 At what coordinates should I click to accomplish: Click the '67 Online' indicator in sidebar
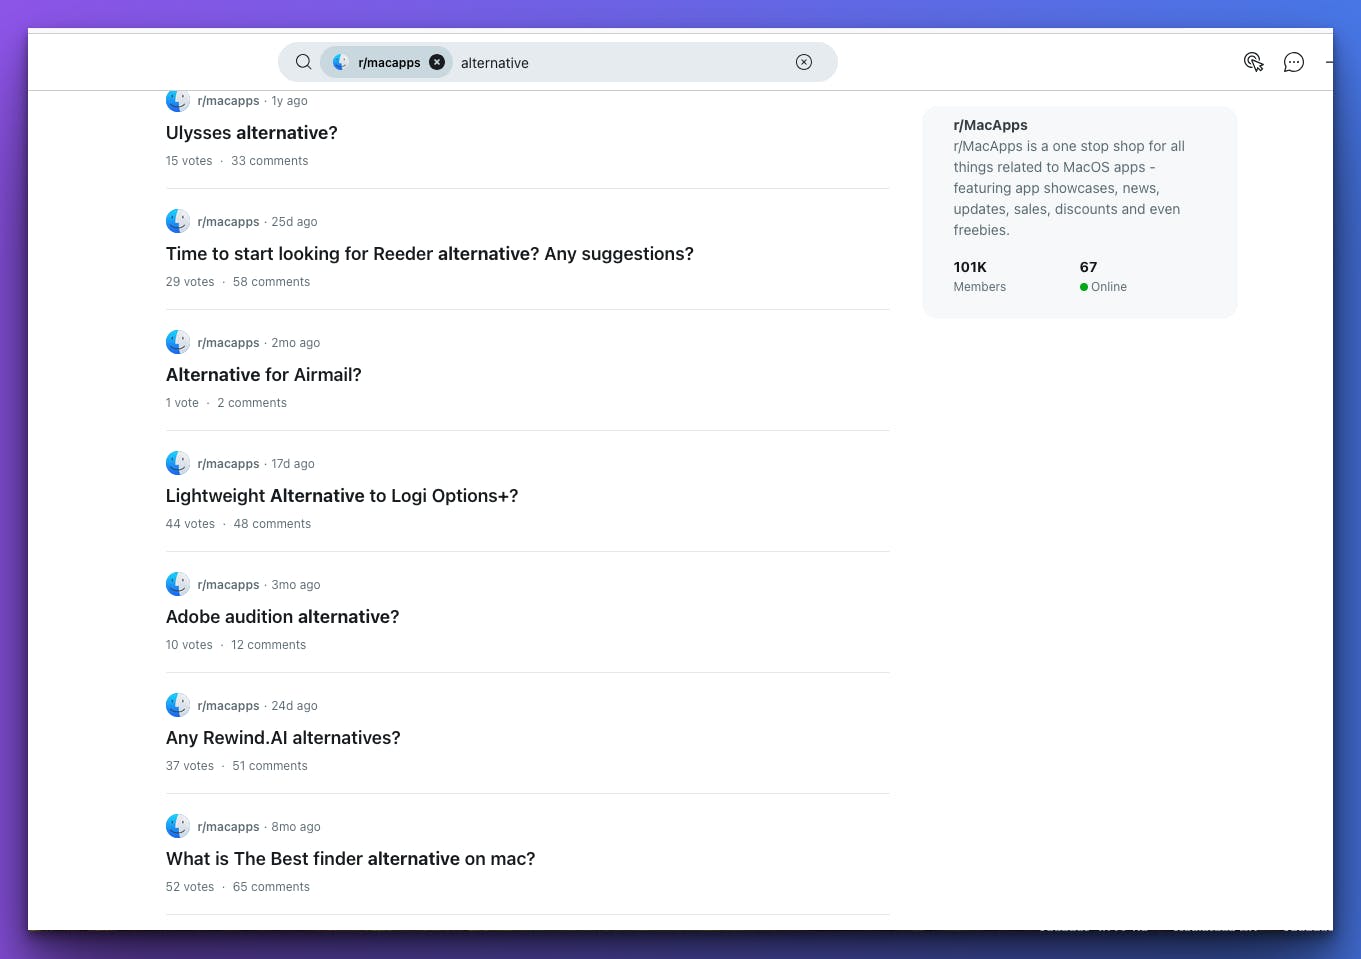tap(1103, 276)
